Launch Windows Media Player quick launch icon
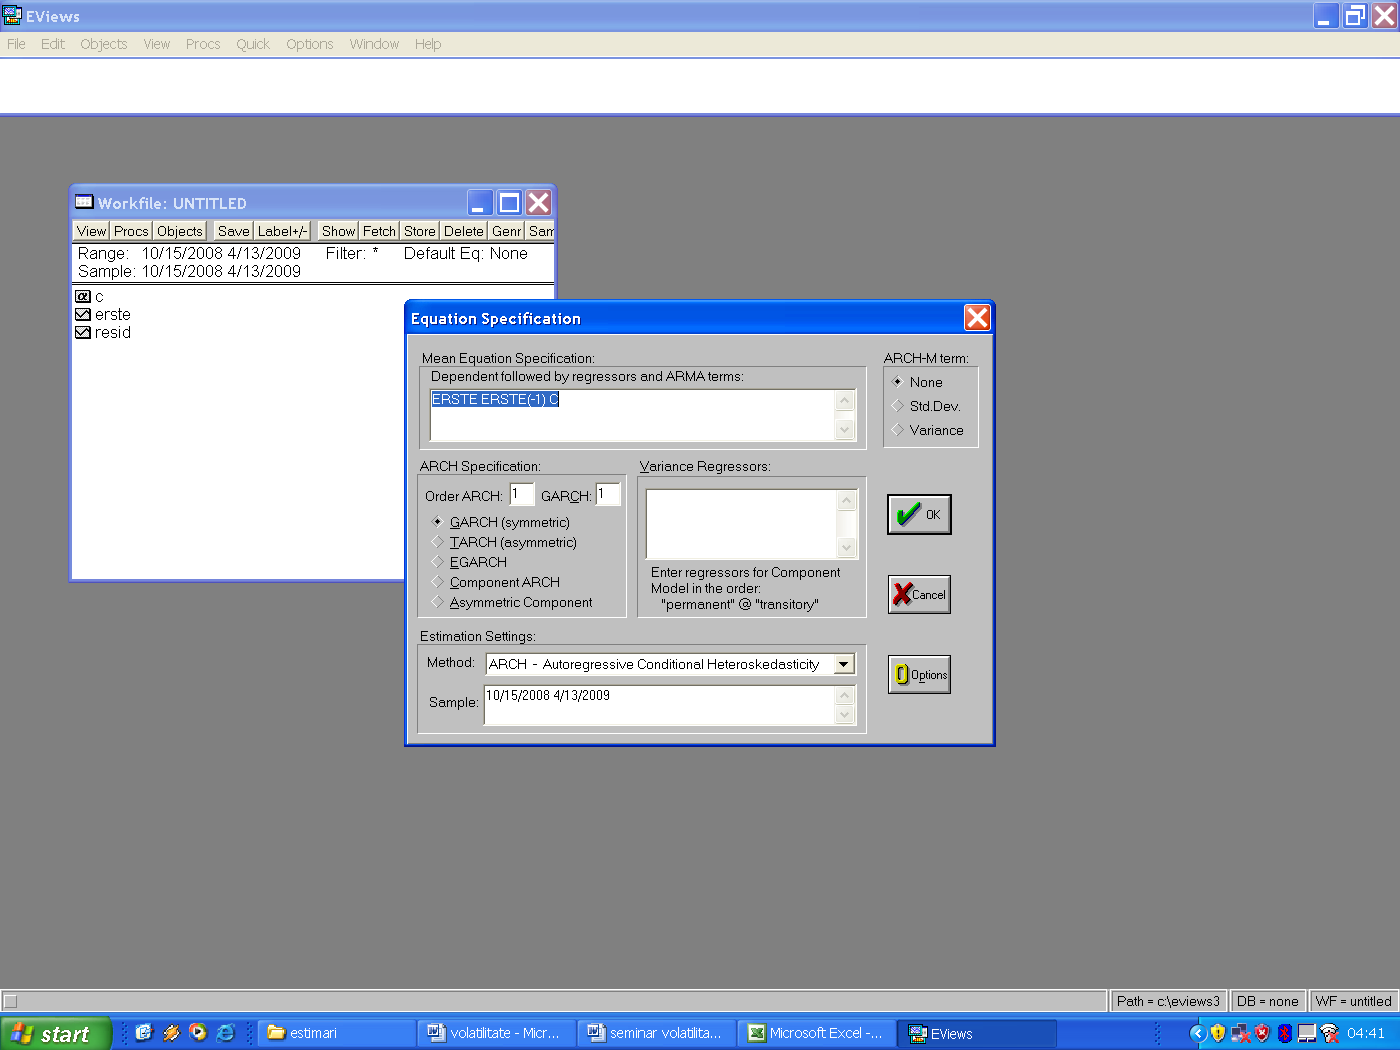 198,1033
